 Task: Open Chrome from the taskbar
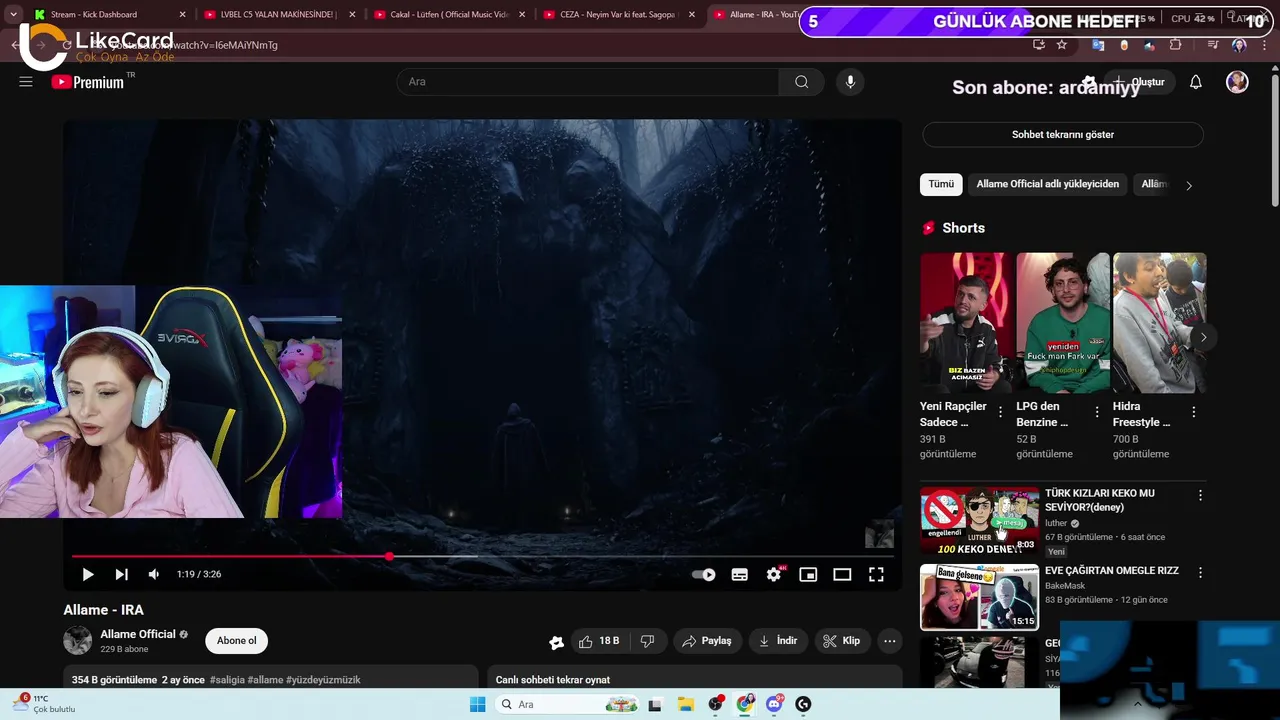744,704
